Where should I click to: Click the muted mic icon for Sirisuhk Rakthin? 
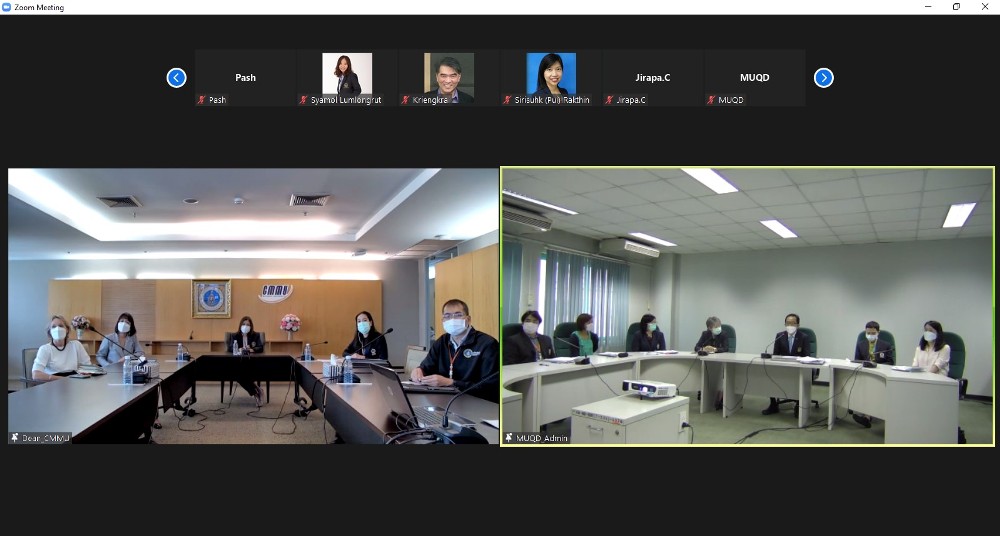[508, 100]
